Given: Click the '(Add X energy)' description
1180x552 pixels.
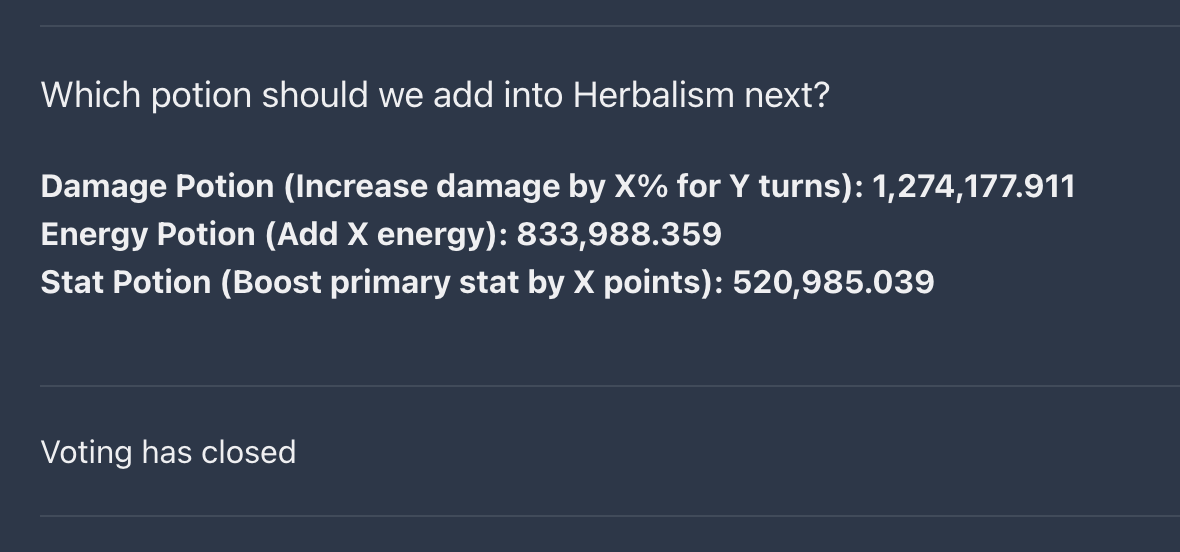Looking at the screenshot, I should [x=387, y=235].
